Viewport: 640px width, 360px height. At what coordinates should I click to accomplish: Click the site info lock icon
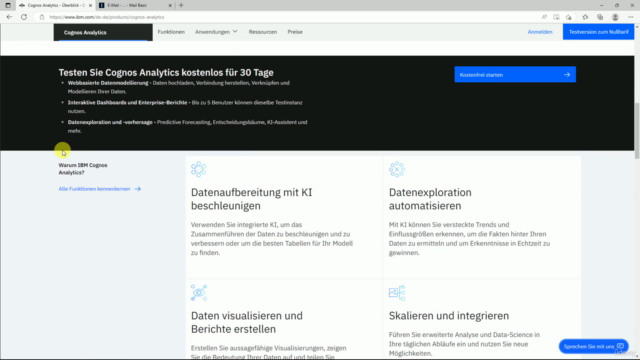[42, 17]
